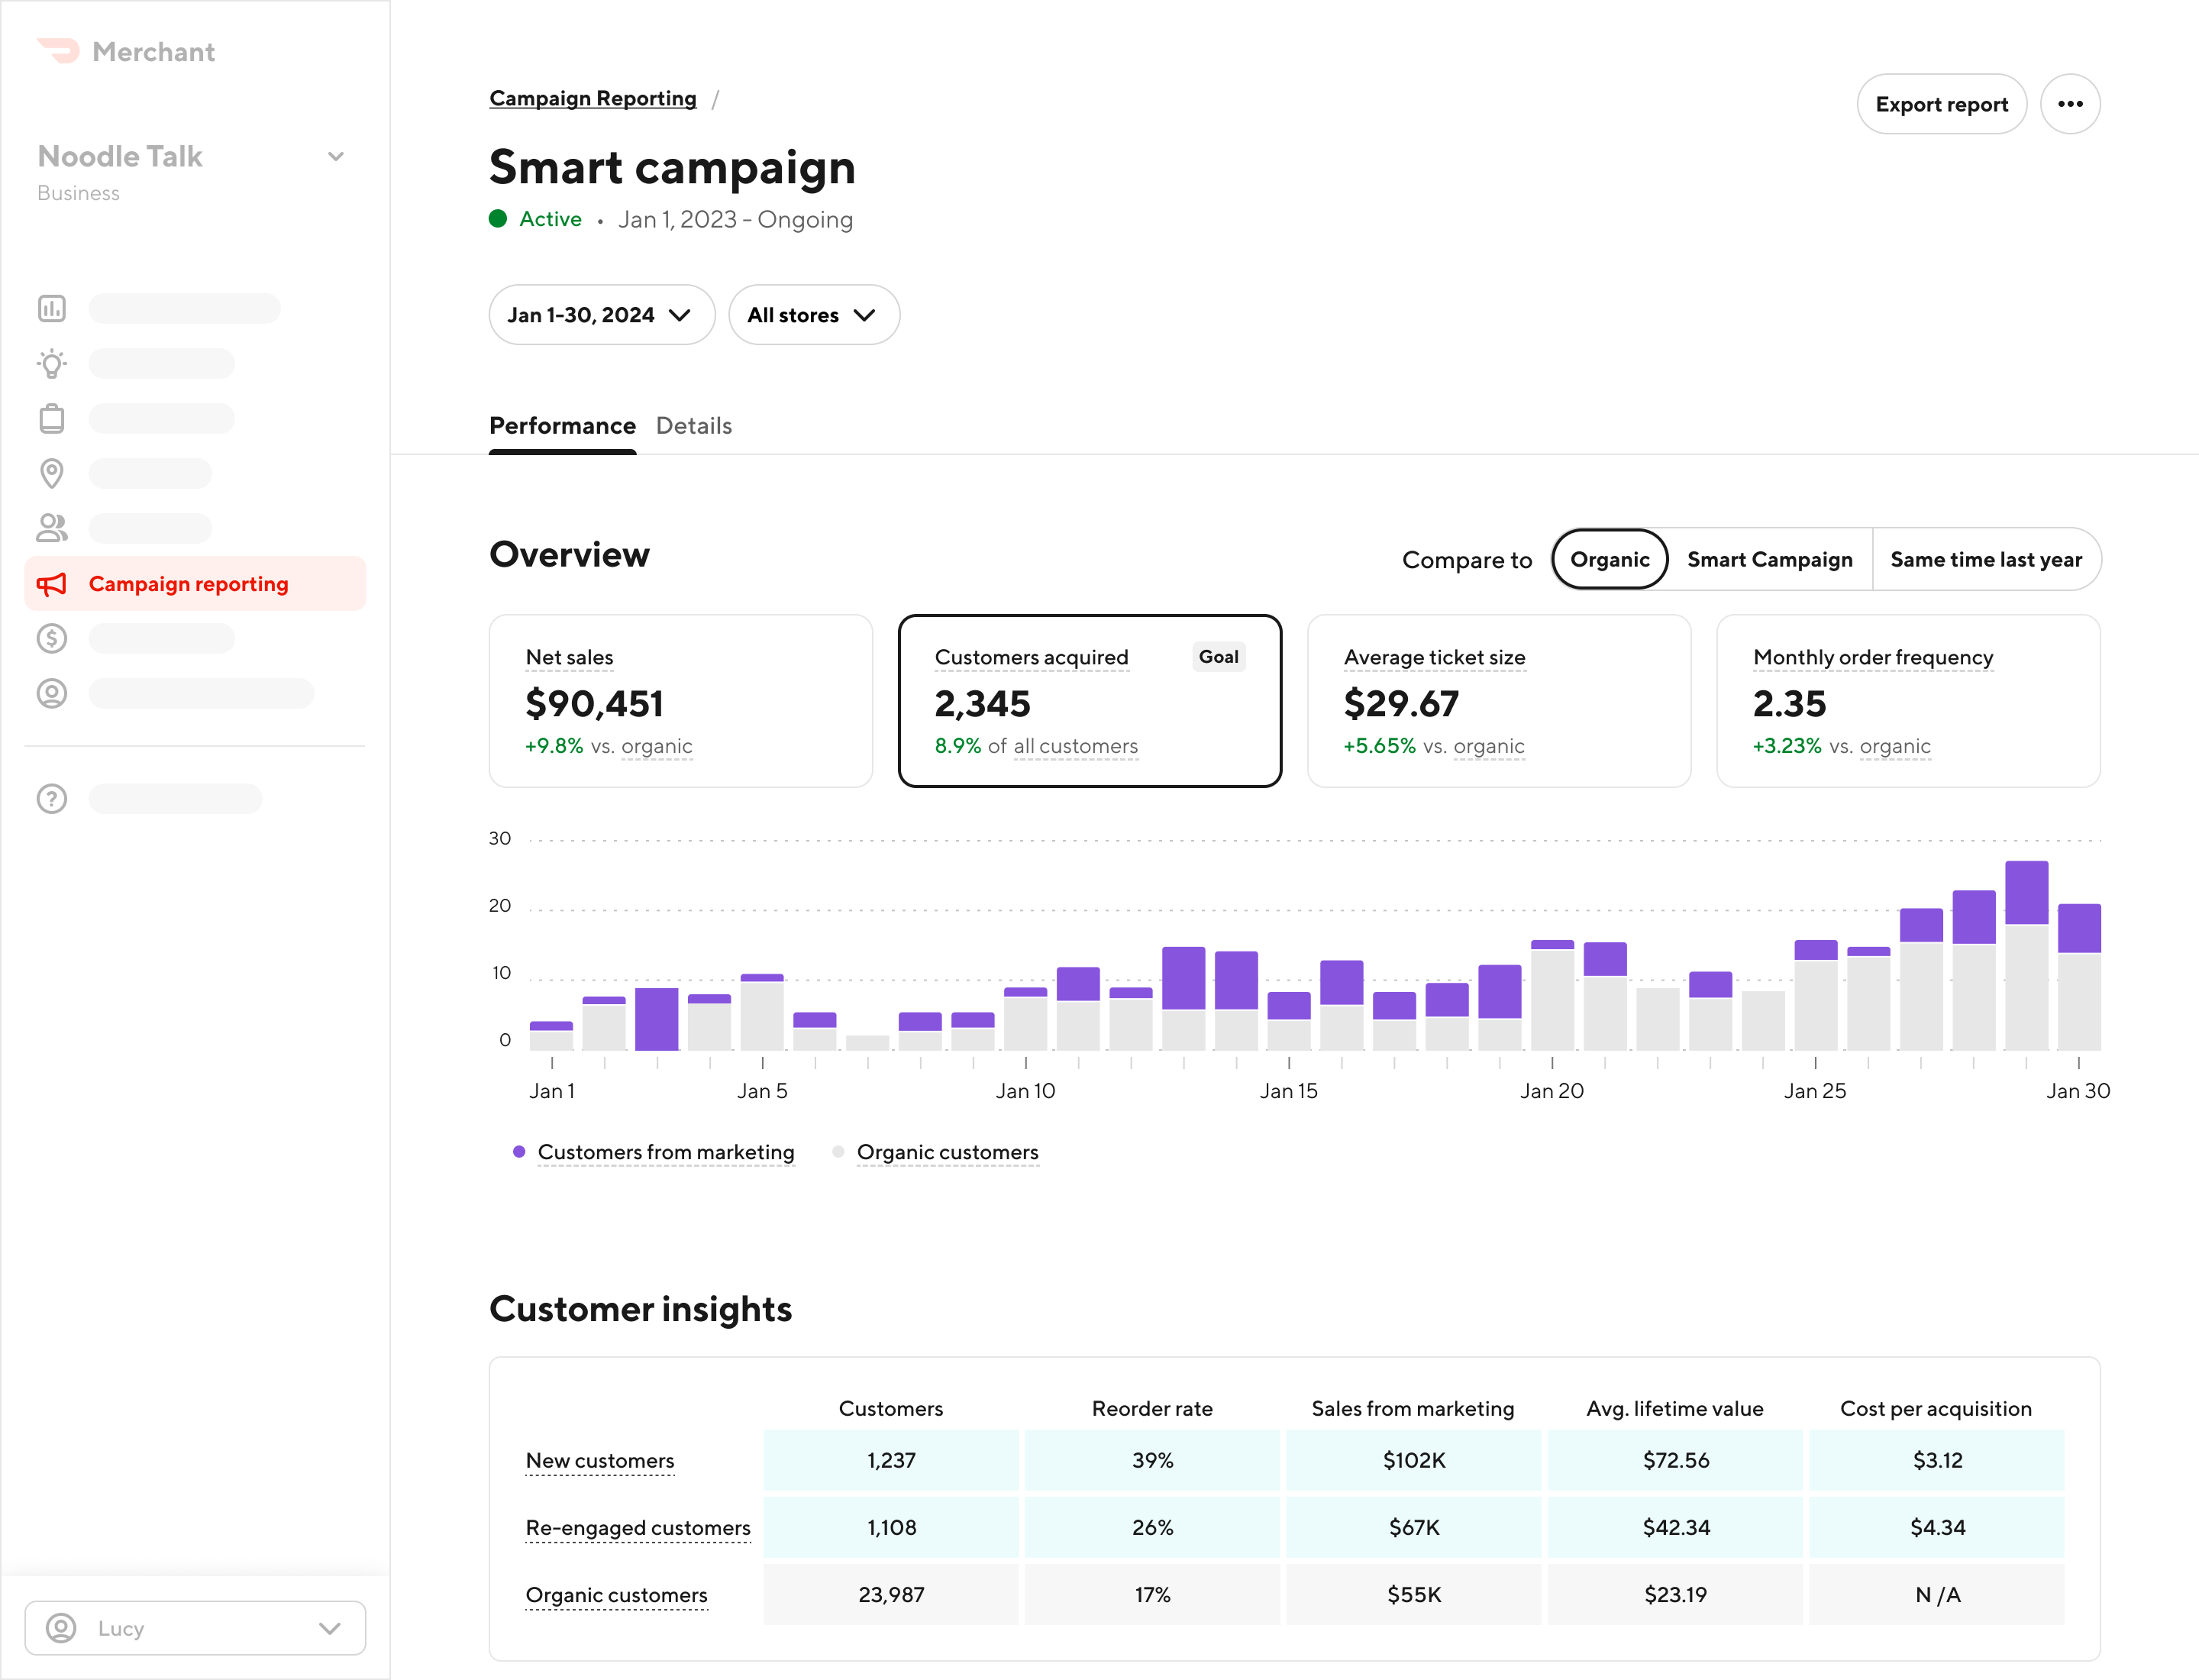Click the Jan 20 axis label
The image size is (2199, 1680).
(1552, 1091)
